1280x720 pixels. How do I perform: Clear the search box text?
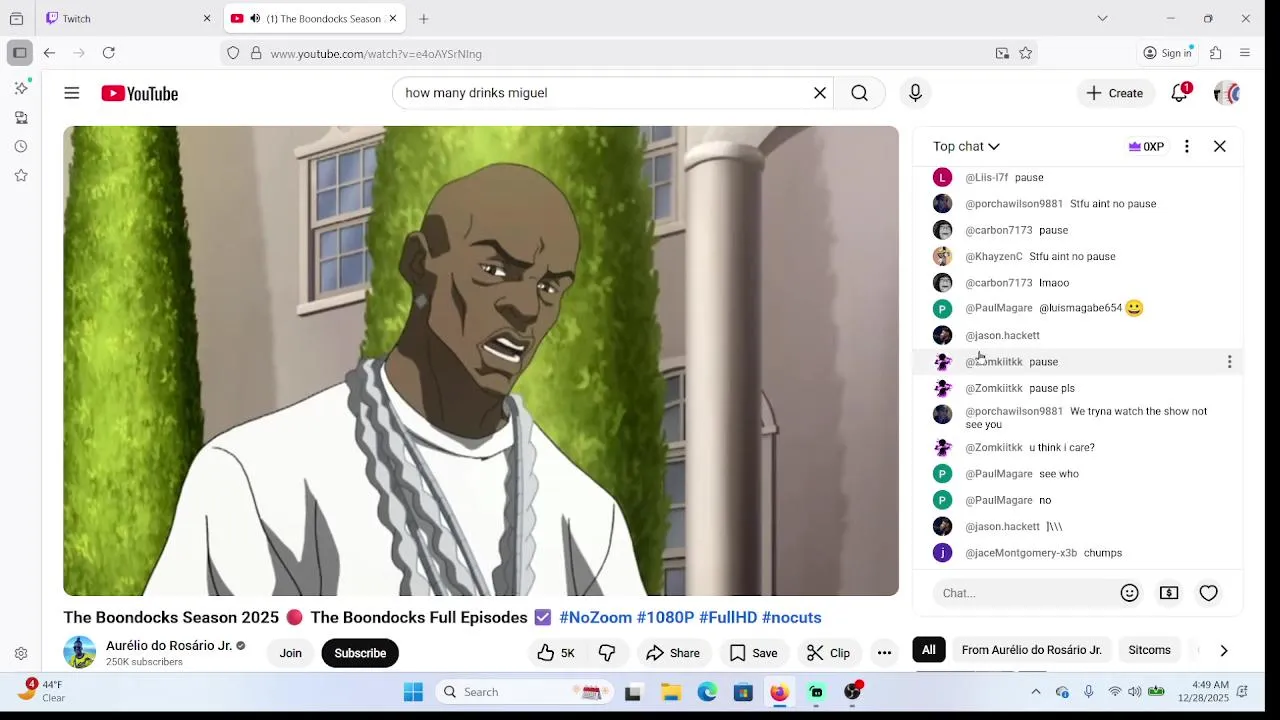click(820, 93)
